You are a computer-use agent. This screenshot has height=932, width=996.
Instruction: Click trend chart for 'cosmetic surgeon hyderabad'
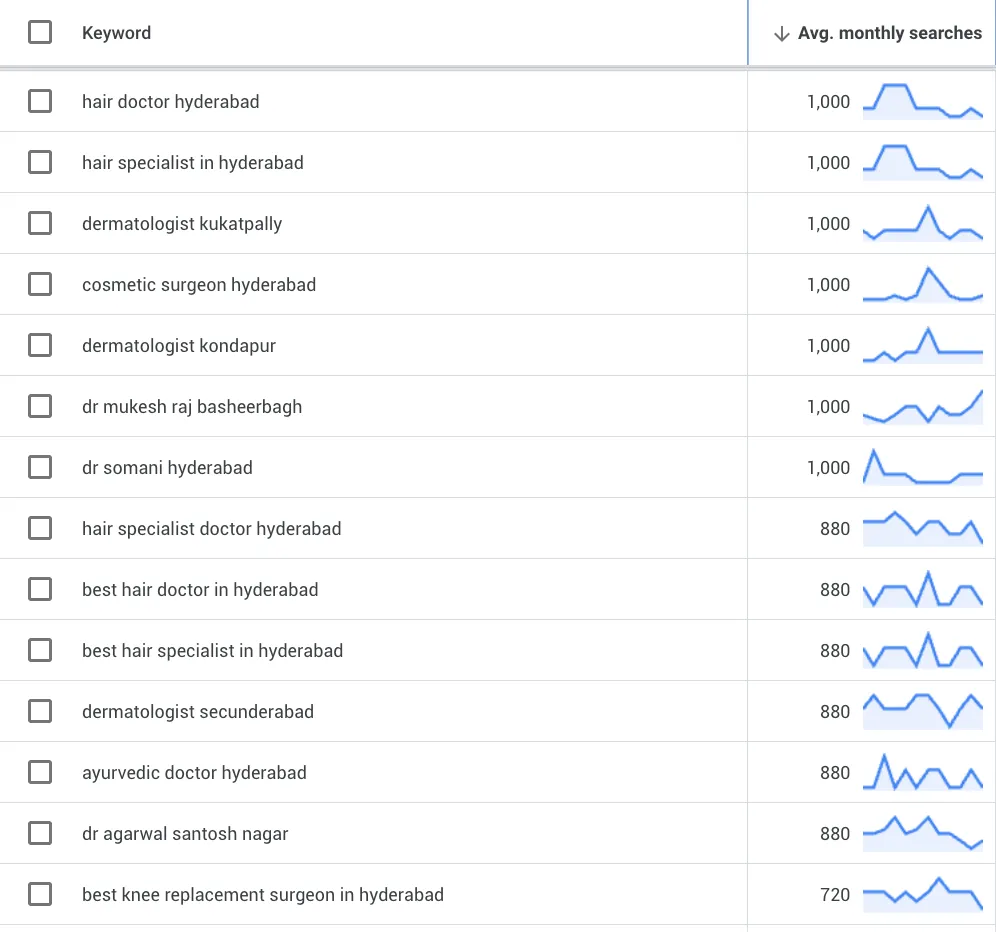point(922,284)
